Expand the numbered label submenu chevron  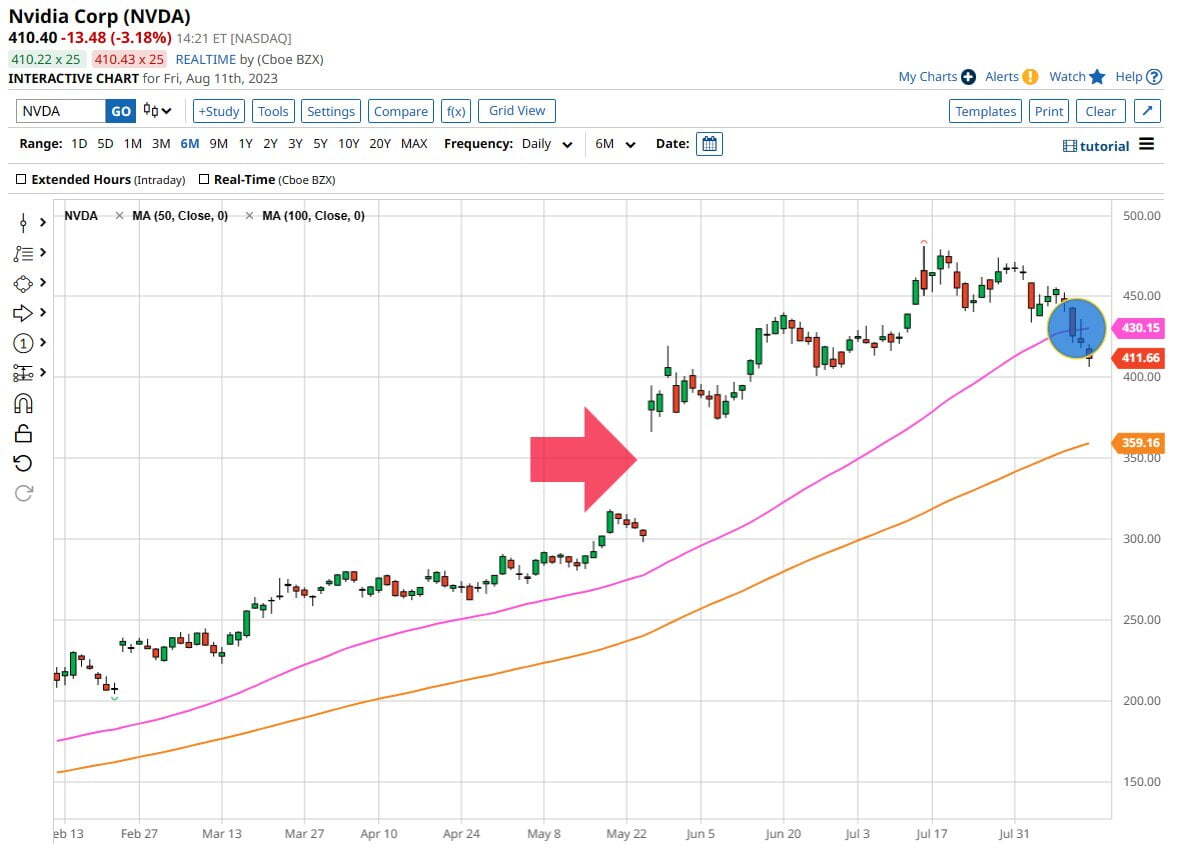(43, 343)
